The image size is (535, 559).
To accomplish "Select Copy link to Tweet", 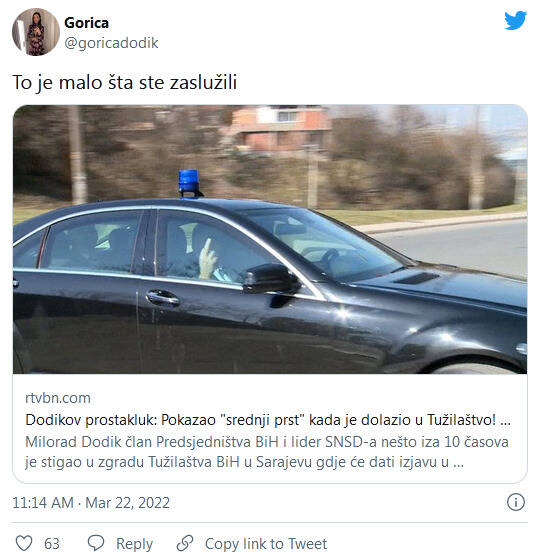I will click(x=266, y=544).
